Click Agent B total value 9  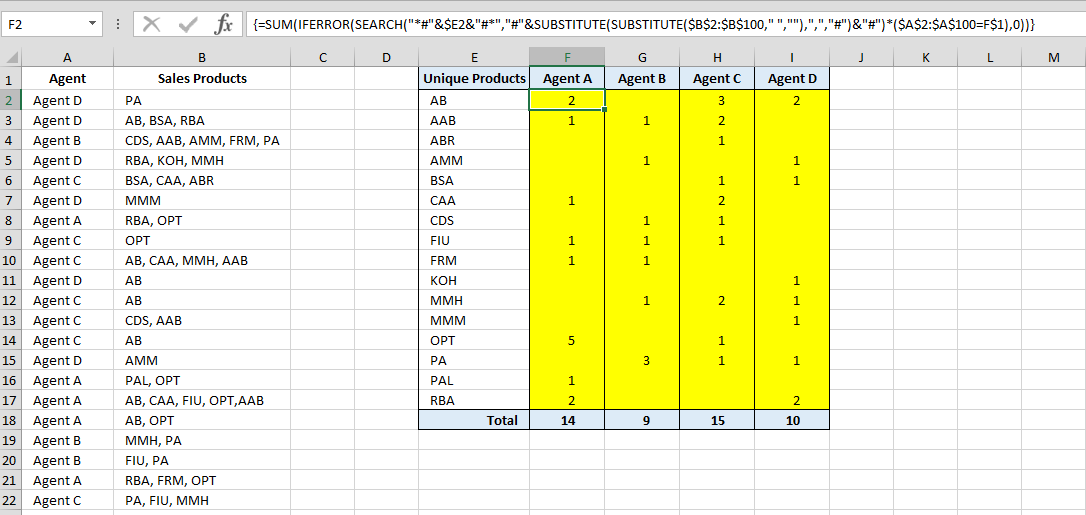[642, 419]
